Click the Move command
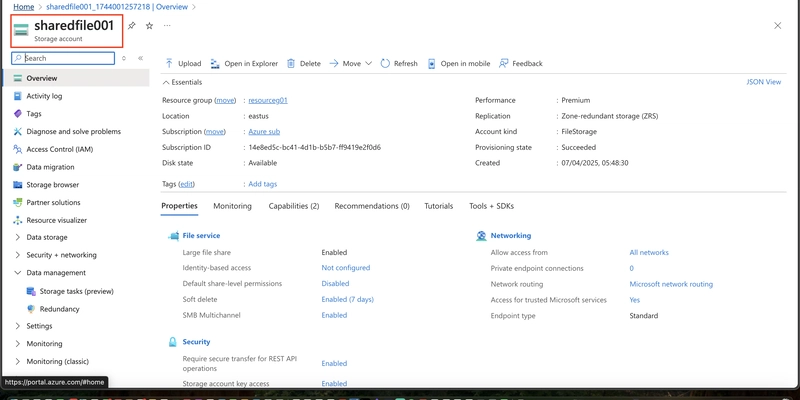The image size is (800, 400). click(345, 64)
